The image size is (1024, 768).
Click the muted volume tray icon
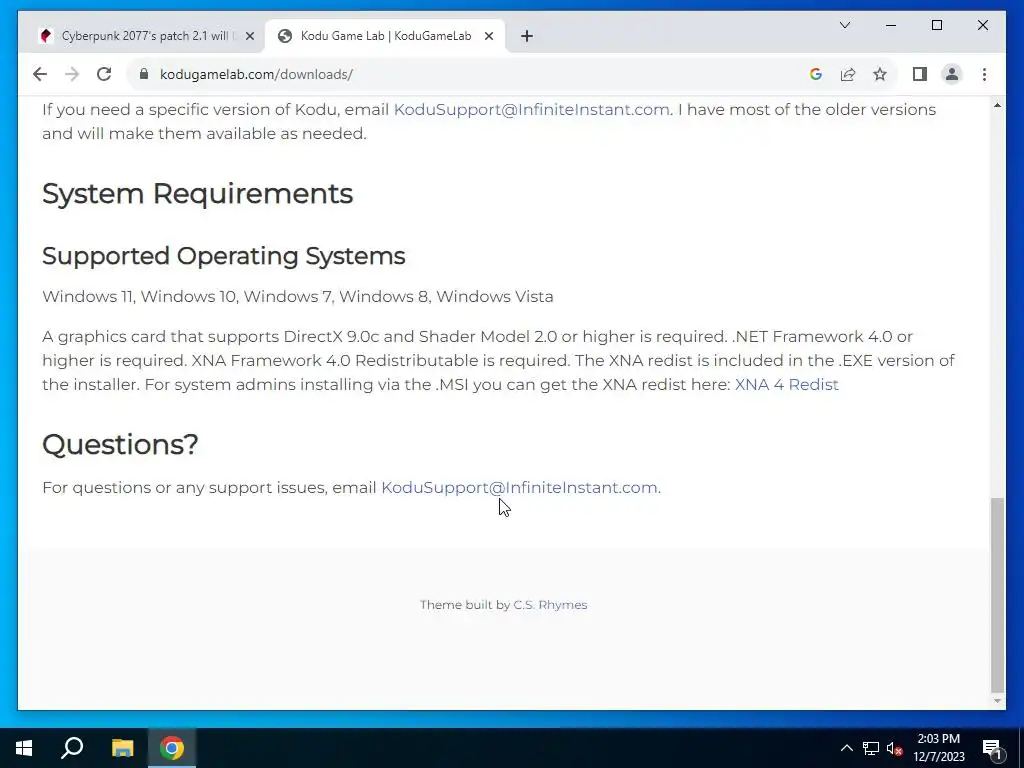[895, 748]
